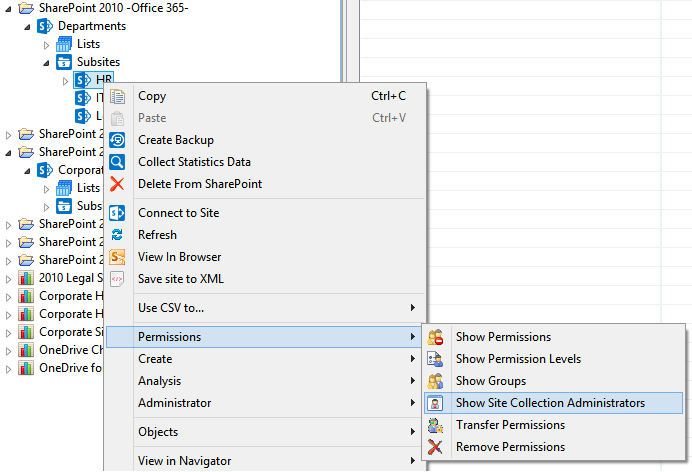692x472 pixels.
Task: Open the View in Navigator submenu
Action: (x=265, y=461)
